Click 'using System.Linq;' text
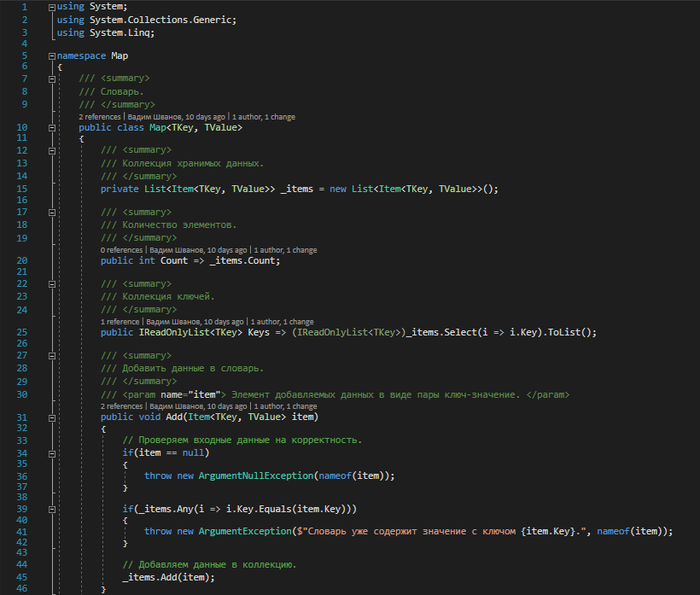This screenshot has width=700, height=595. 105,33
